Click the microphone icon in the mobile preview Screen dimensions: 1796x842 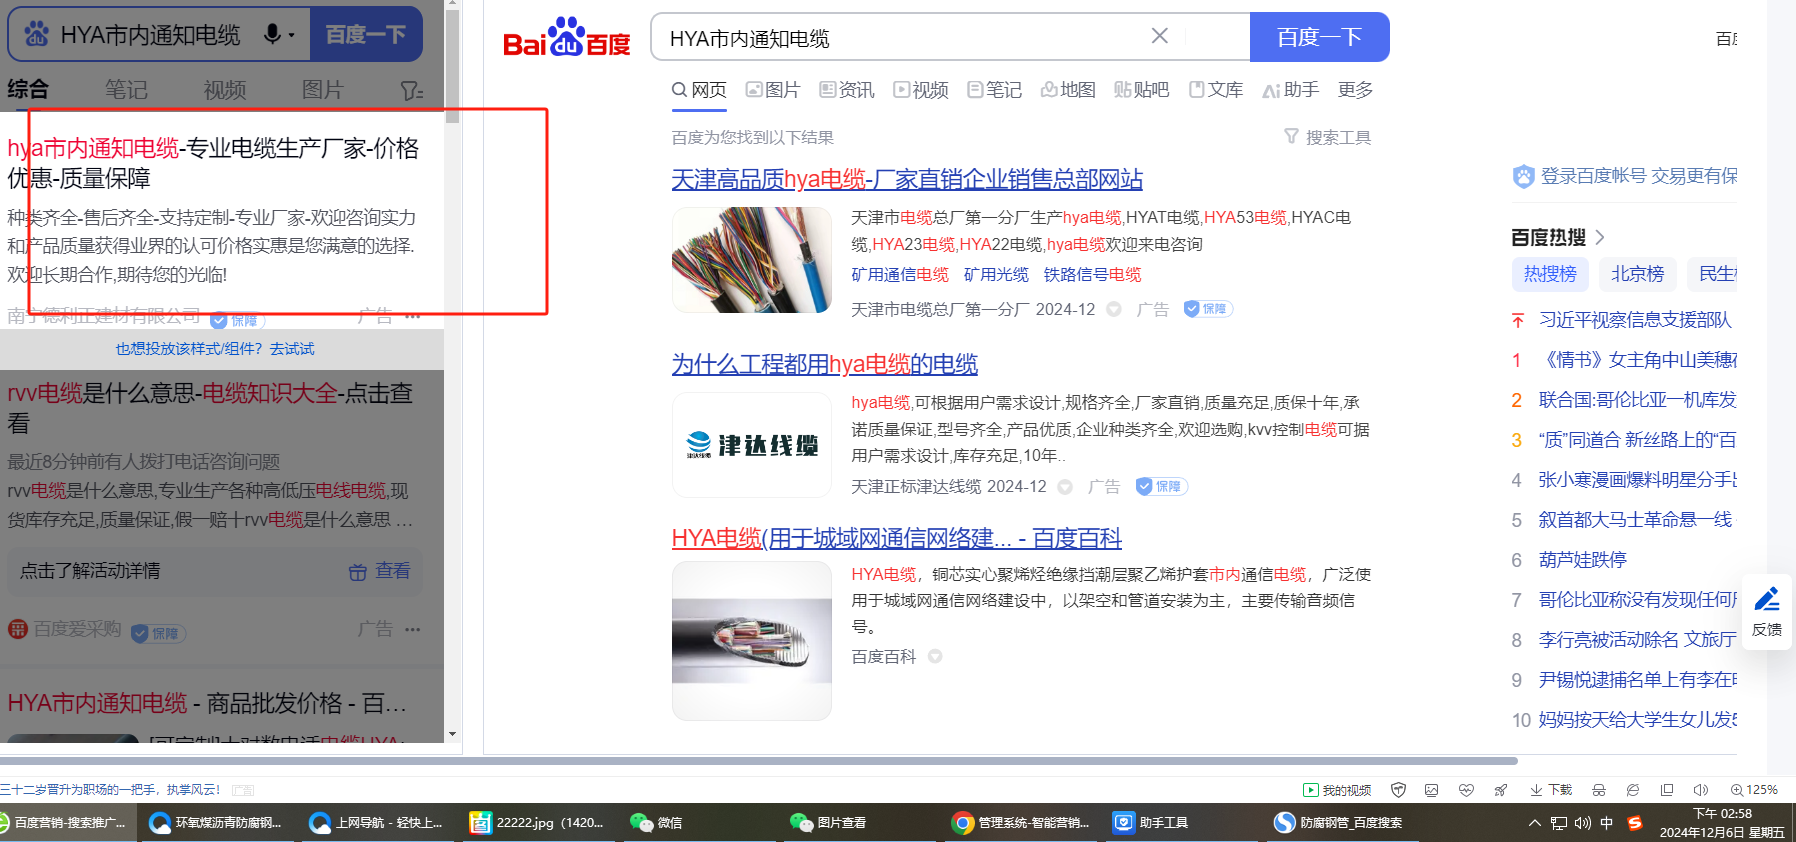pos(272,34)
